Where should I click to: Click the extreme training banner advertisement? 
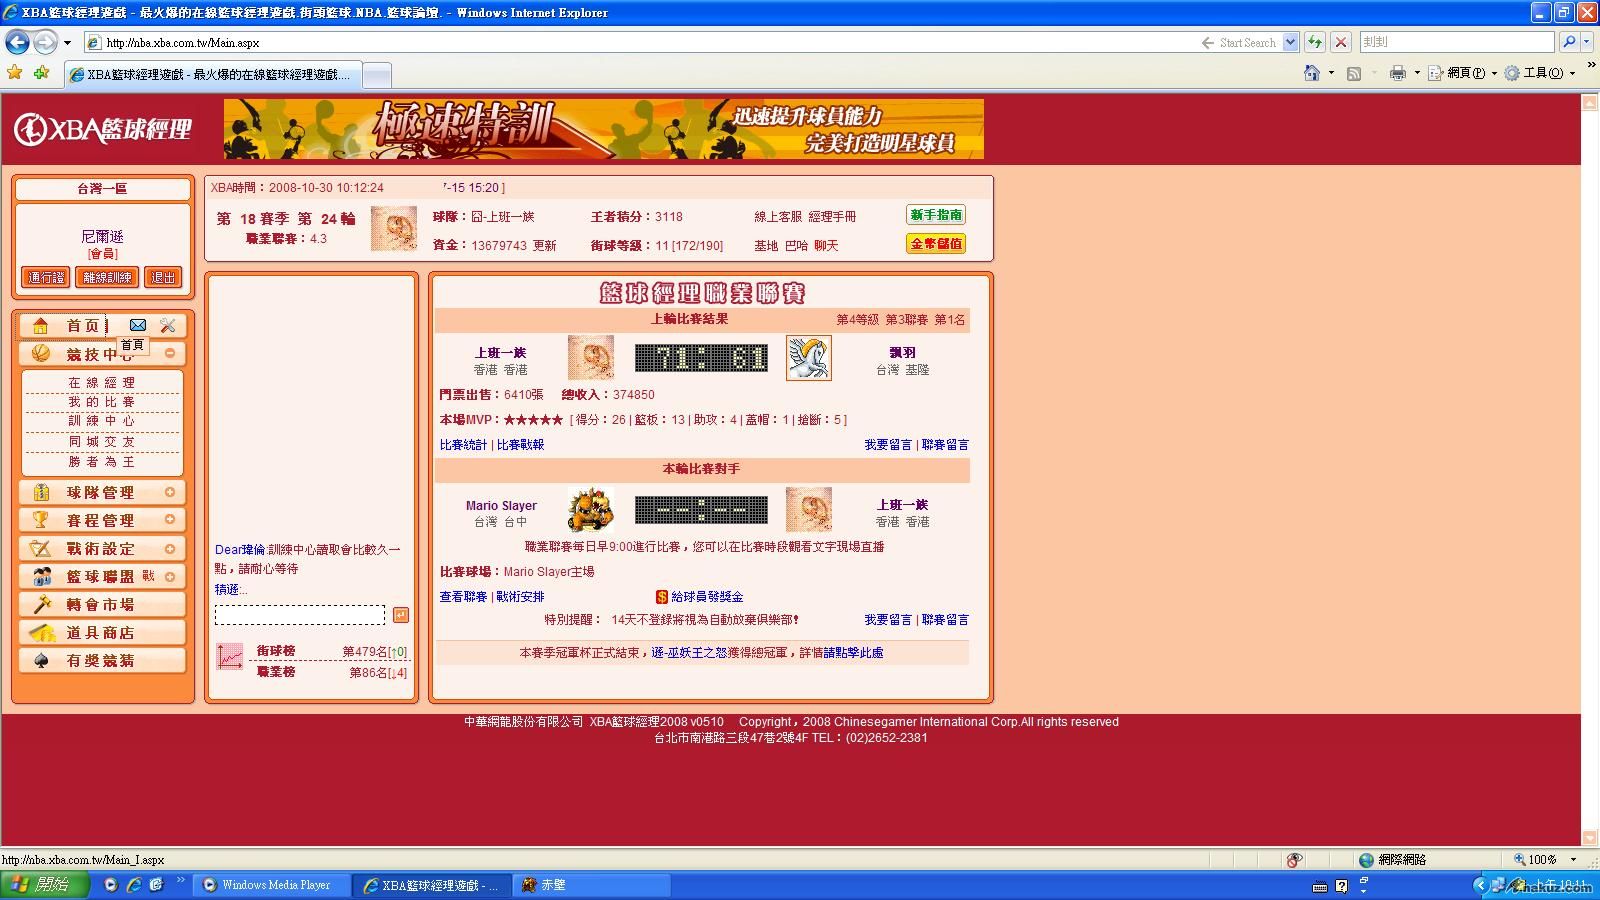tap(604, 129)
